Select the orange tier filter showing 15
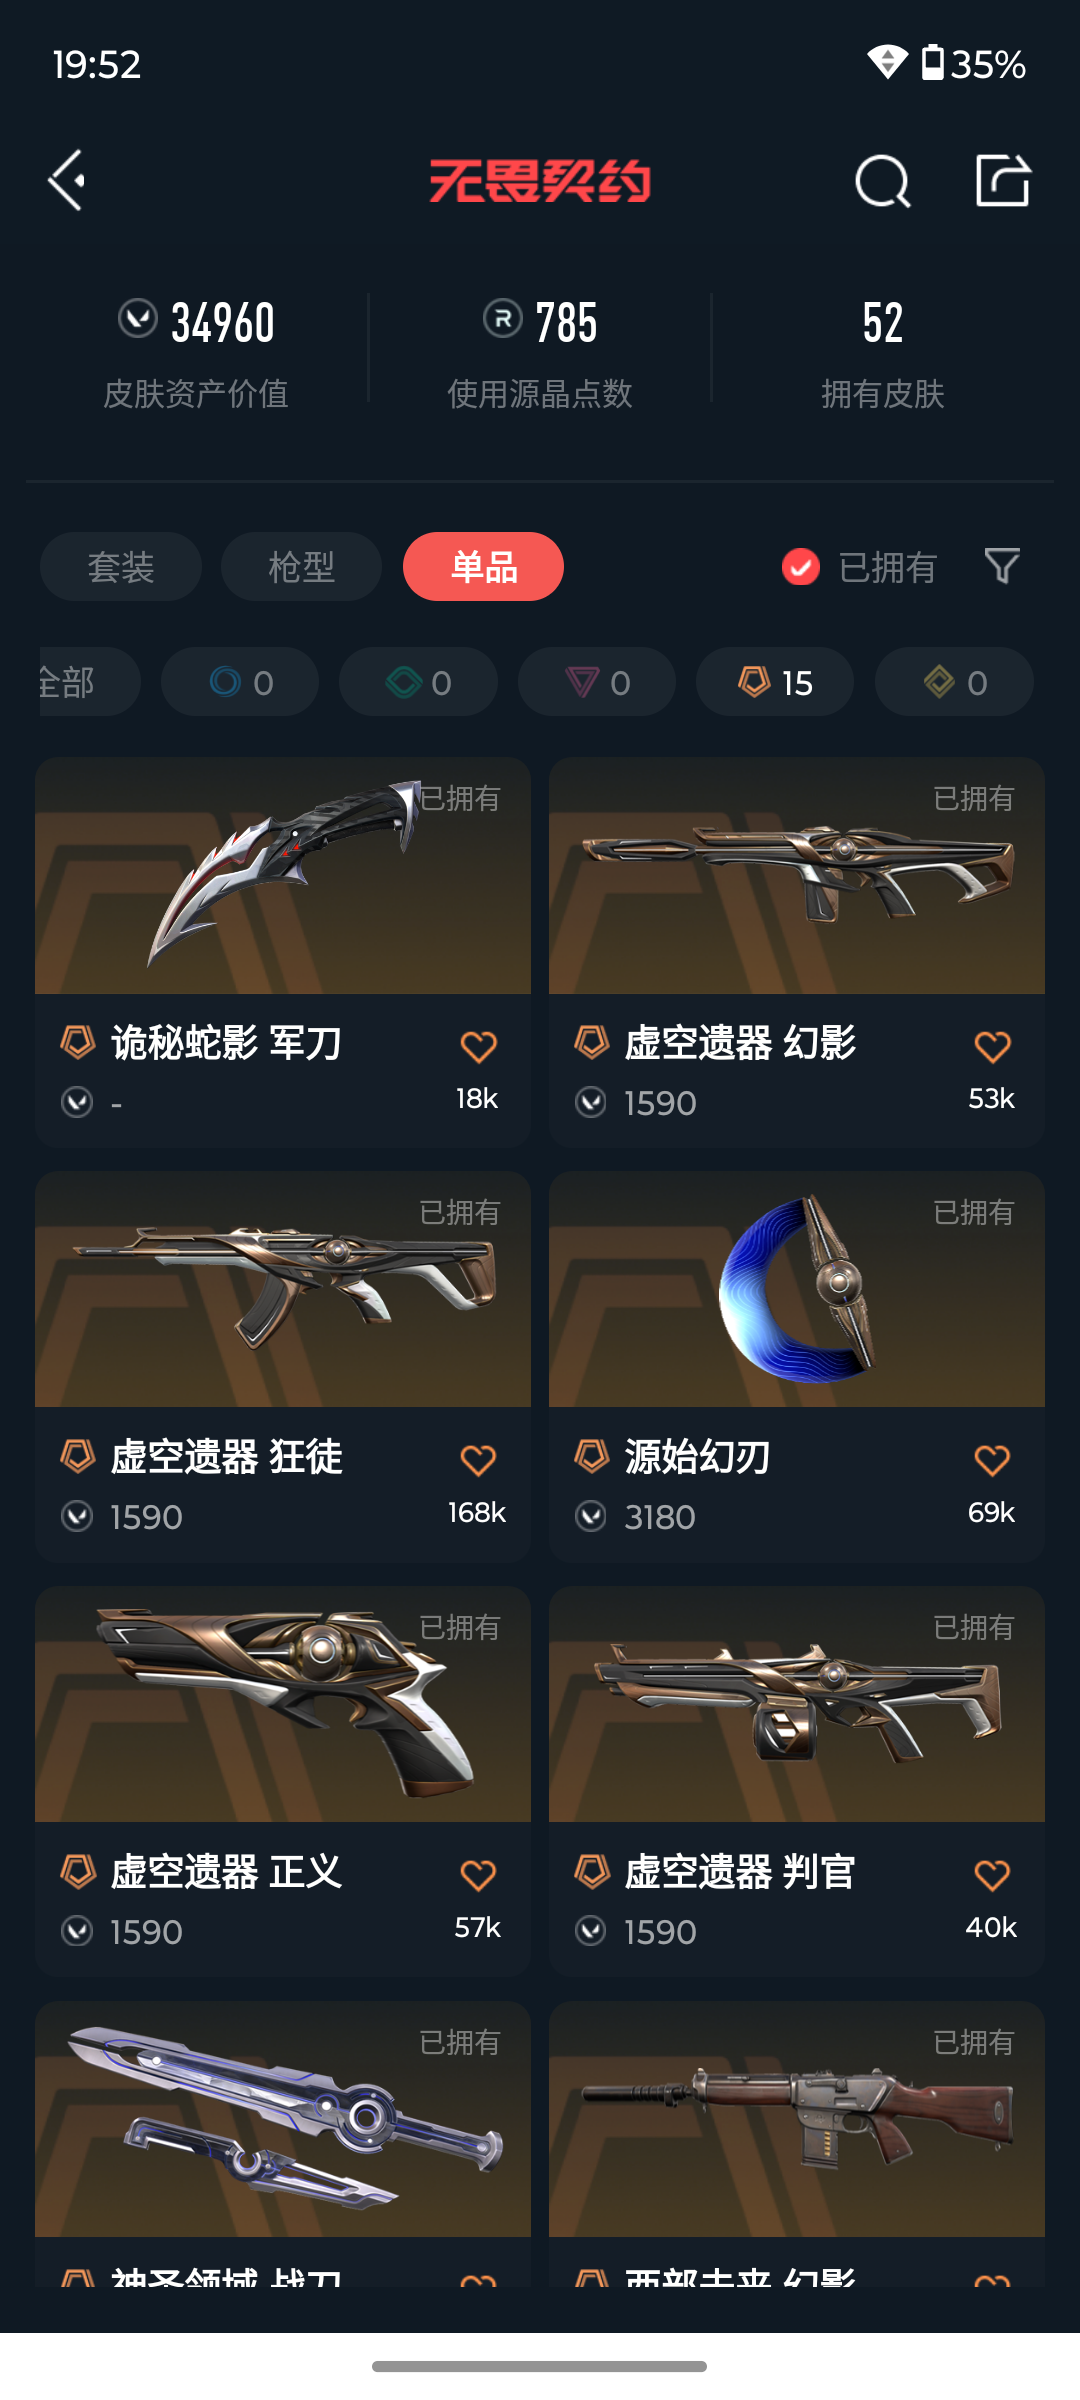Screen dimensions: 1080x2400 (775, 682)
